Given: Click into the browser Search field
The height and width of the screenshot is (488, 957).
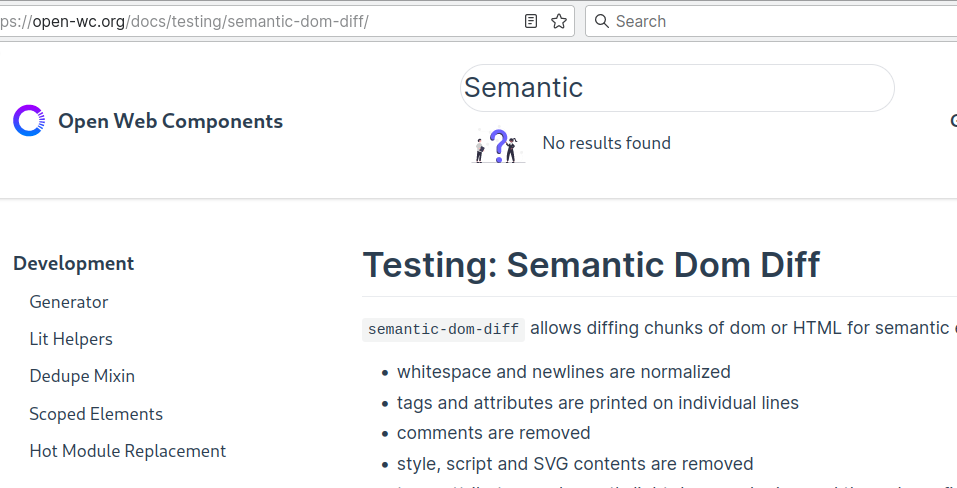Looking at the screenshot, I should coord(770,21).
